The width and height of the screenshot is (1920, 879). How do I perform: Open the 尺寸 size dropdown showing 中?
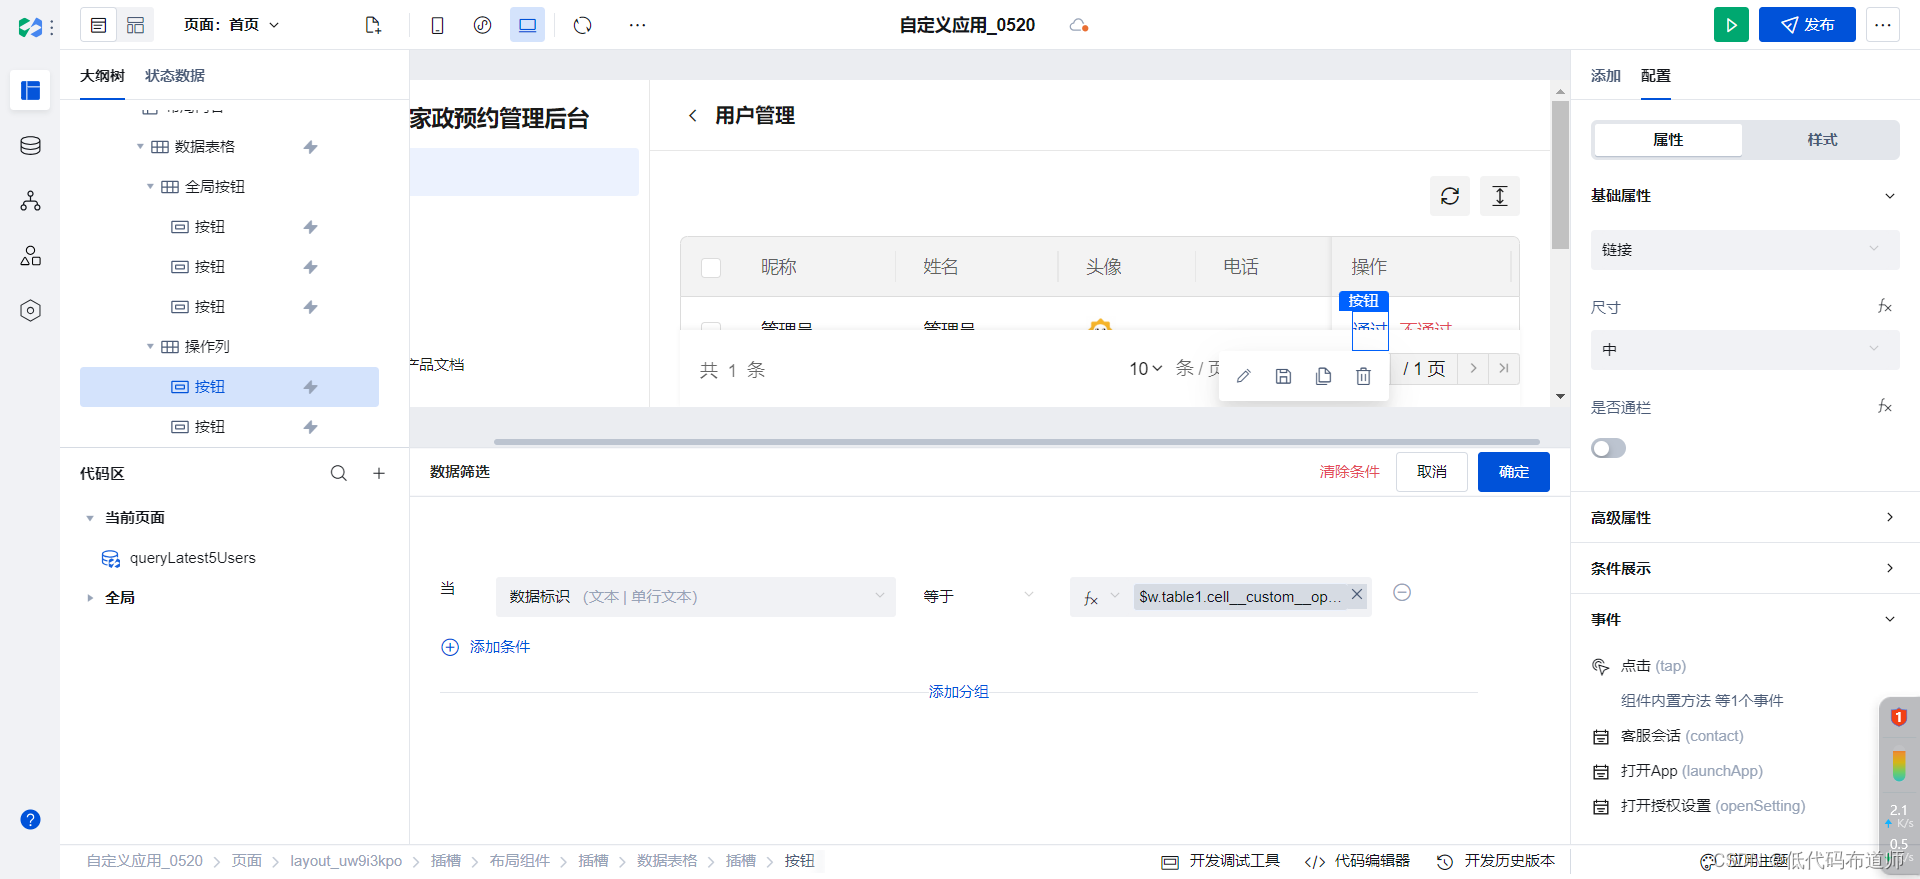coord(1745,350)
